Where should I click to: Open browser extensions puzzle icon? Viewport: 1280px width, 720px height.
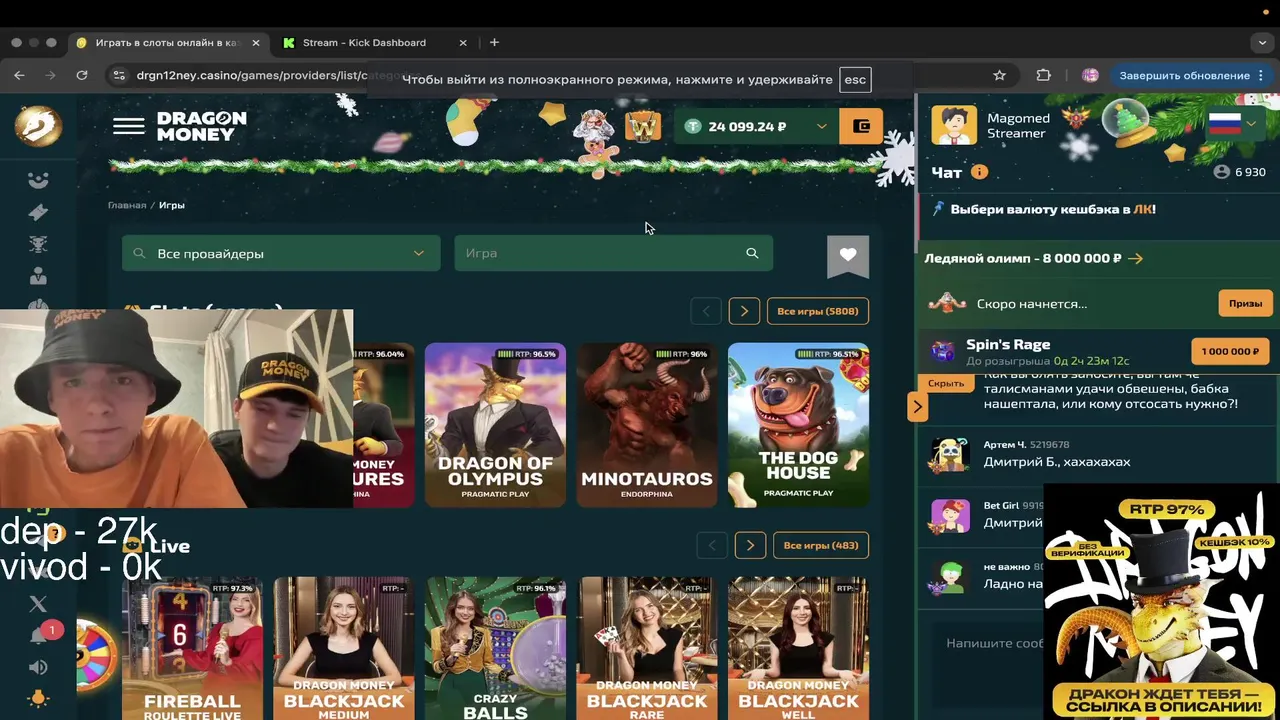[1043, 75]
